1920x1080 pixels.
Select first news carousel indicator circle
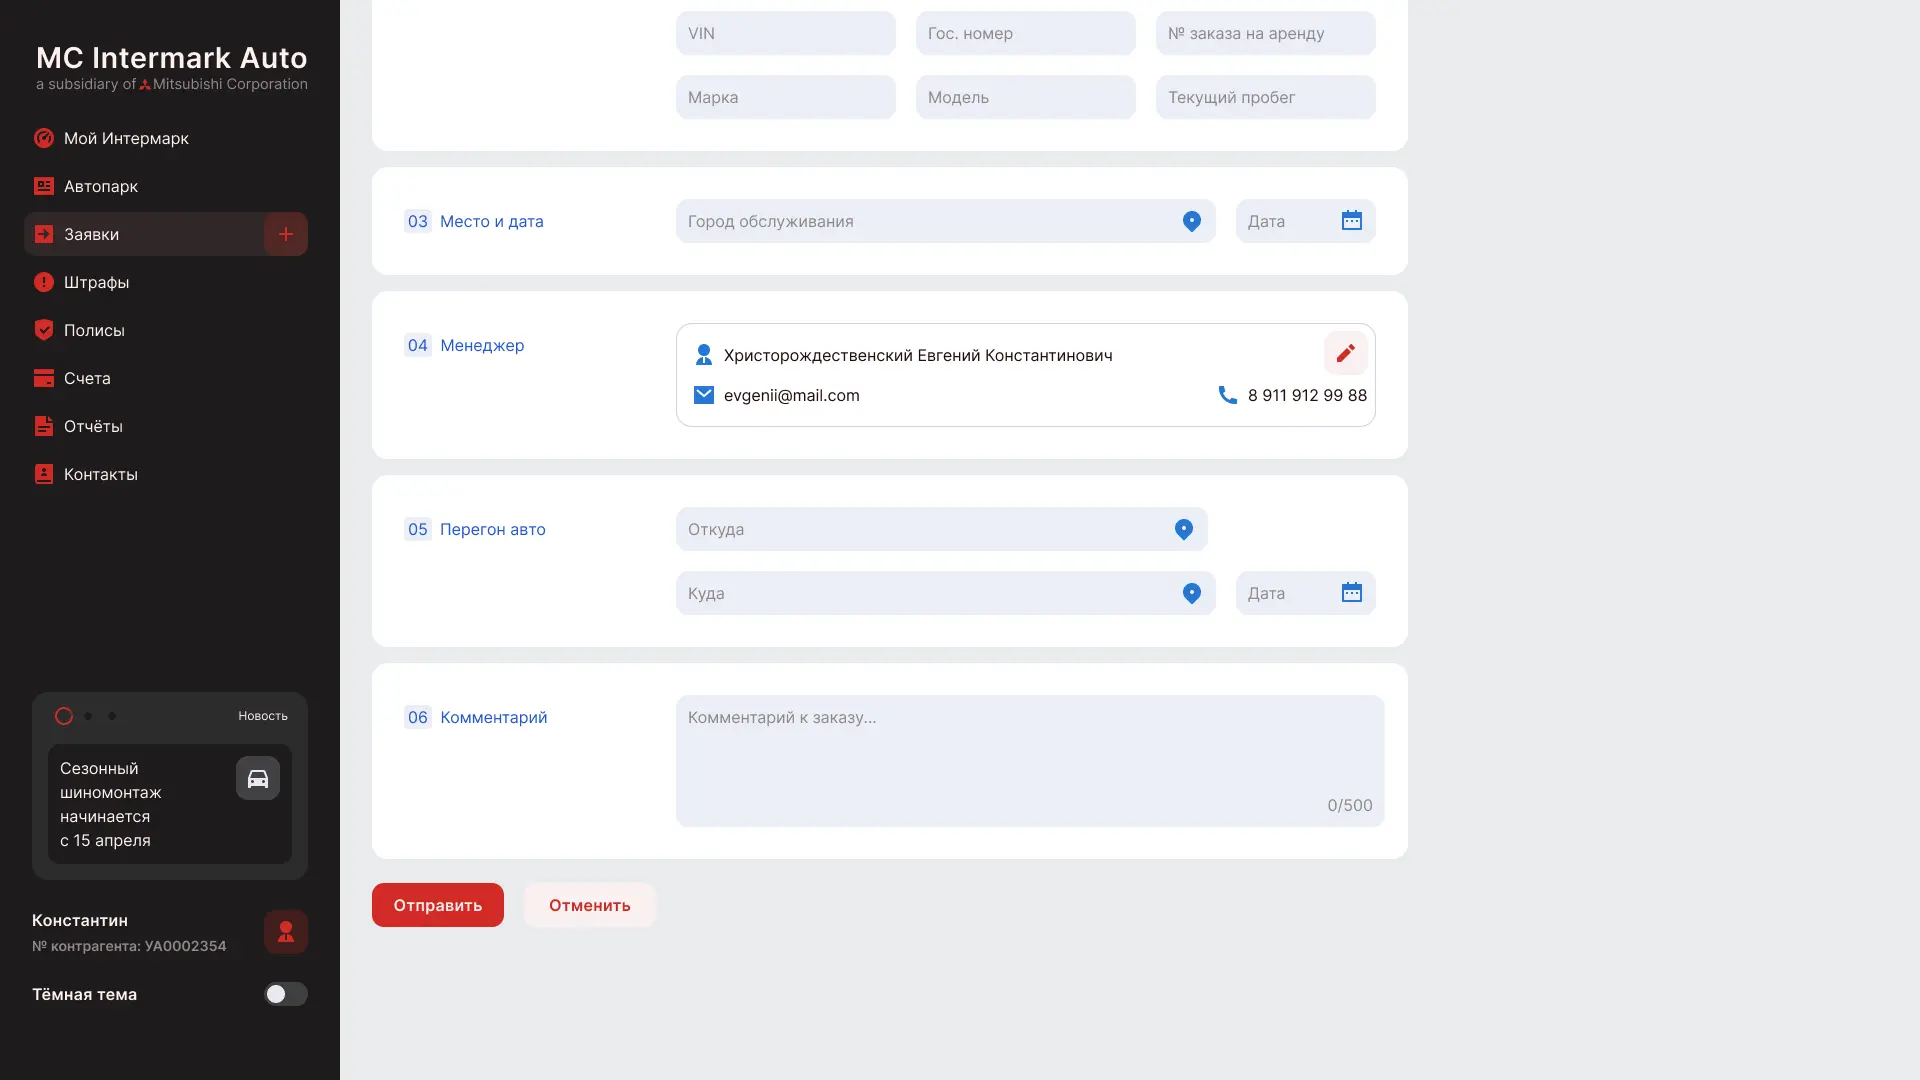pos(64,716)
